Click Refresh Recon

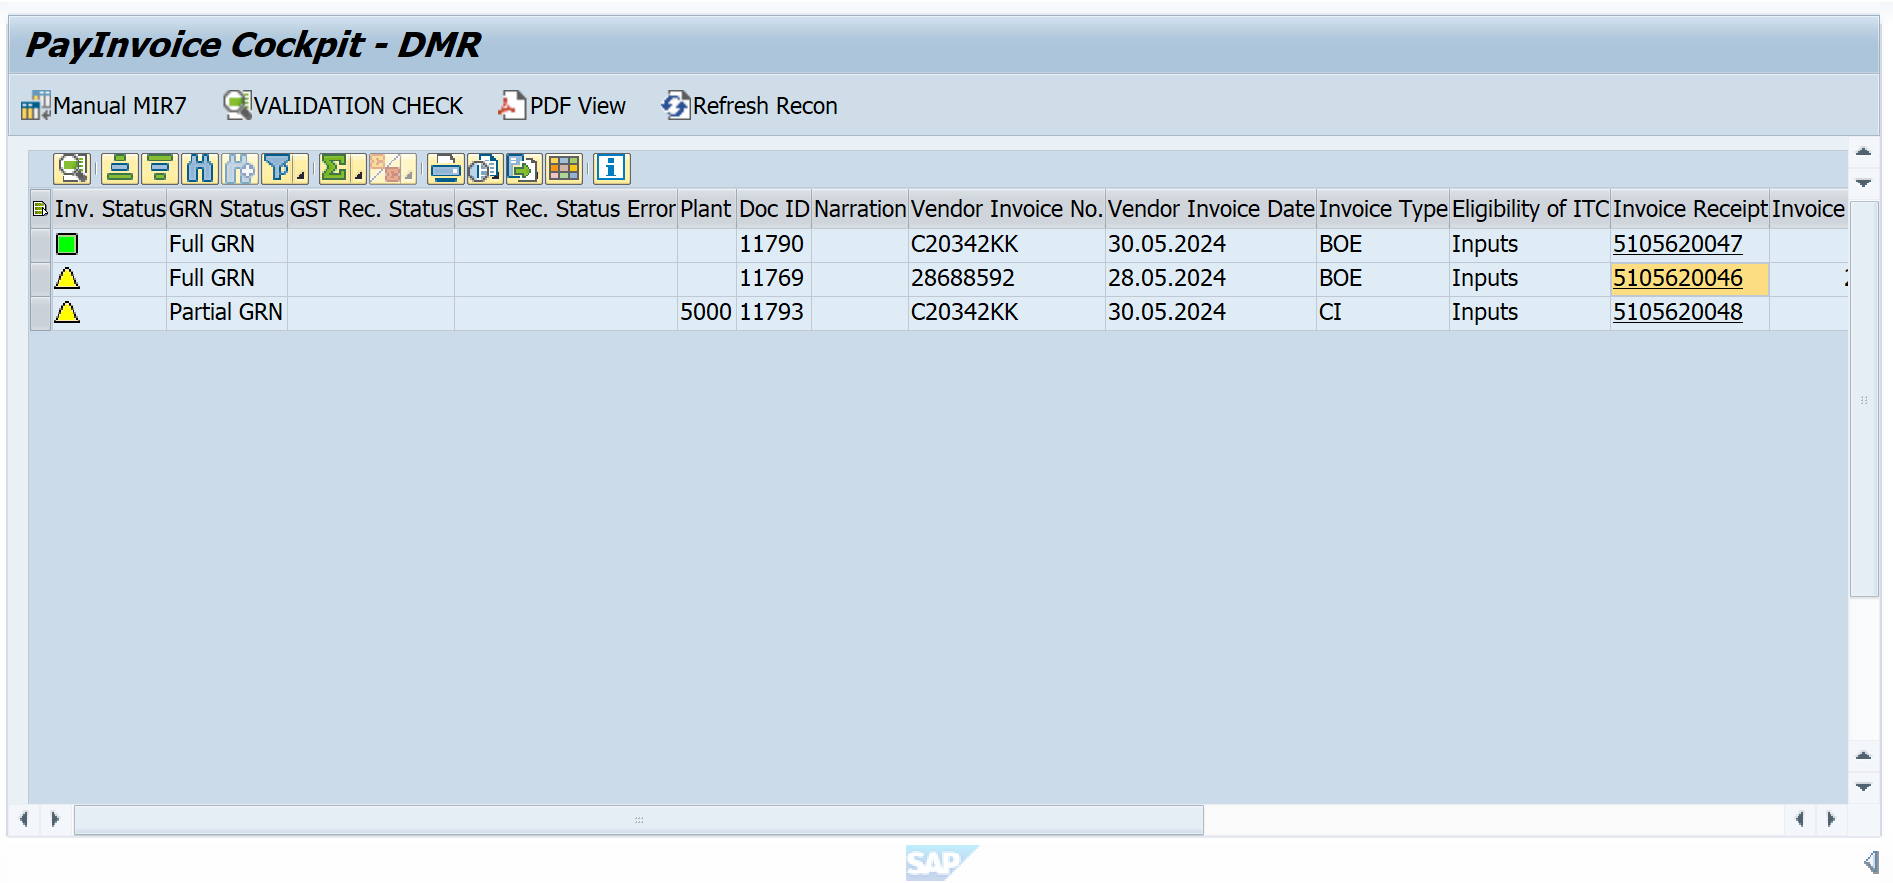pos(750,105)
